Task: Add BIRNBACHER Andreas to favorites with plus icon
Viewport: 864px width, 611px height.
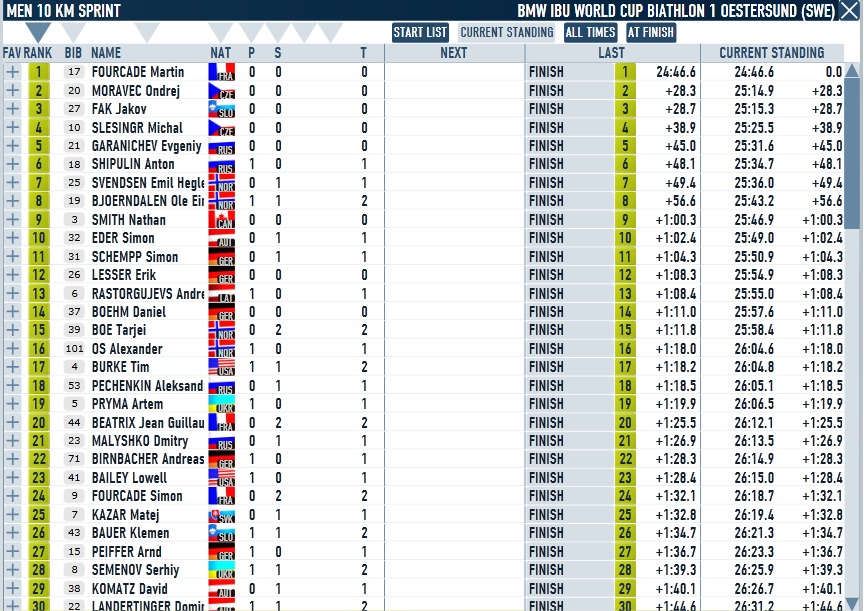Action: click(x=12, y=458)
